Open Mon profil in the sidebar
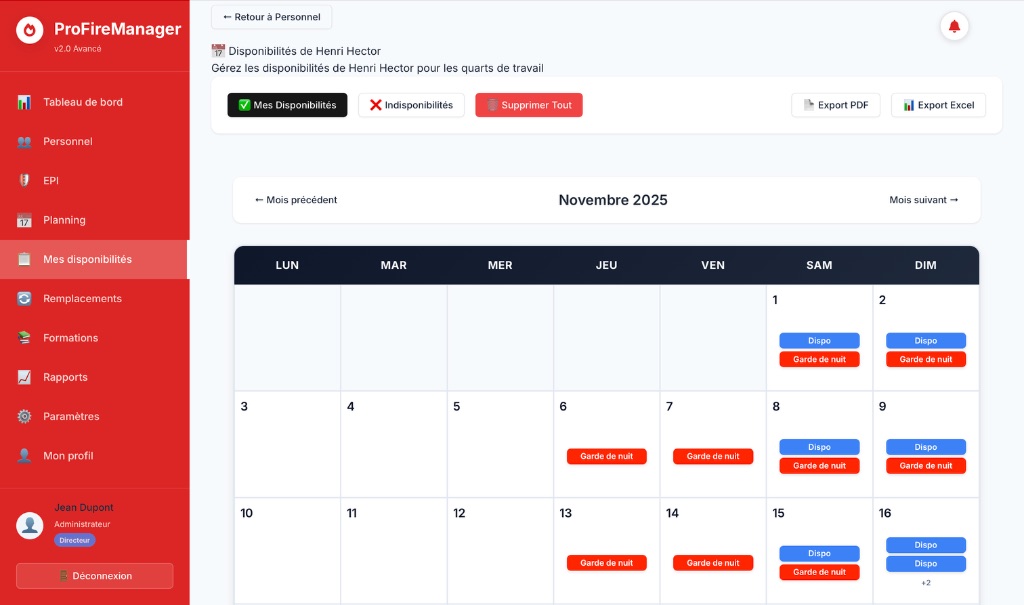The width and height of the screenshot is (1024, 605). (x=68, y=456)
